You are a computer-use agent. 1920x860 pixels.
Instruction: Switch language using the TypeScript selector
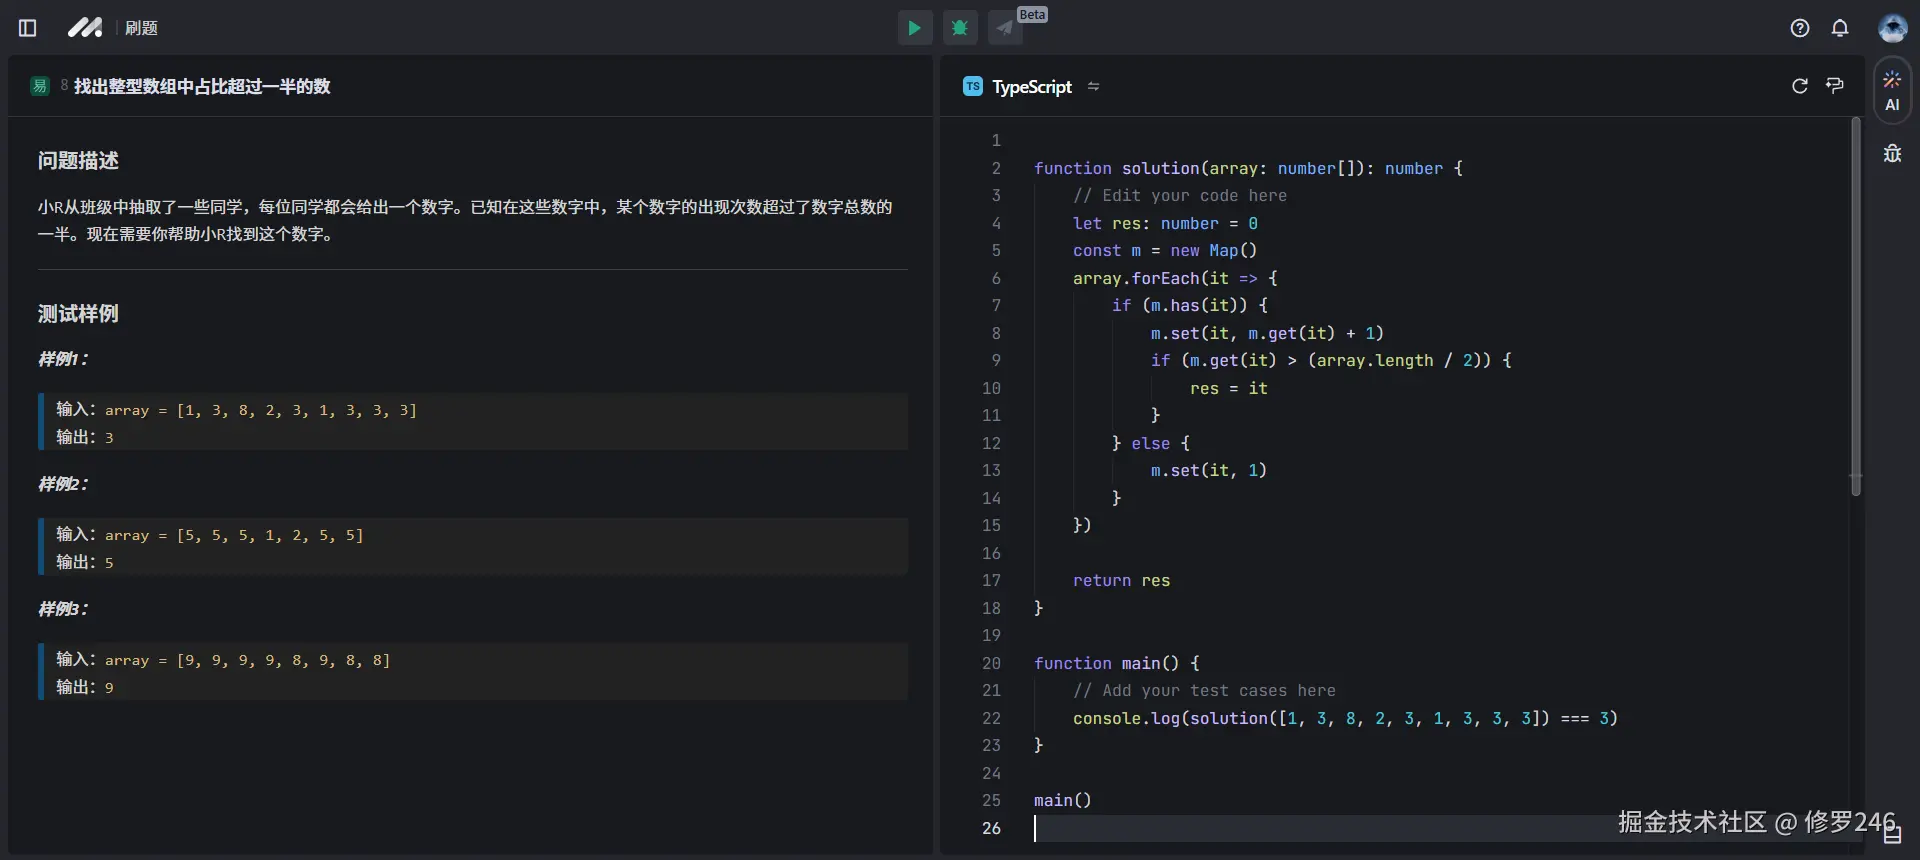1030,87
